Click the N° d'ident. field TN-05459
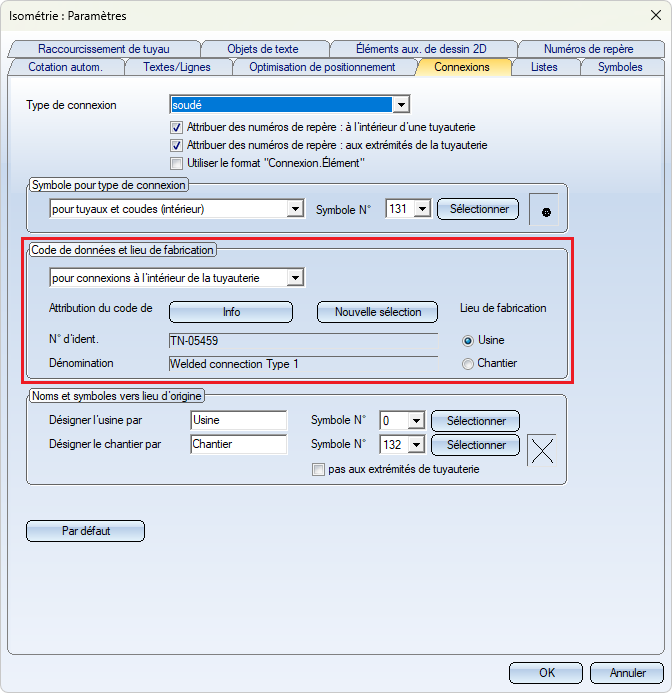The image size is (672, 693). (303, 341)
